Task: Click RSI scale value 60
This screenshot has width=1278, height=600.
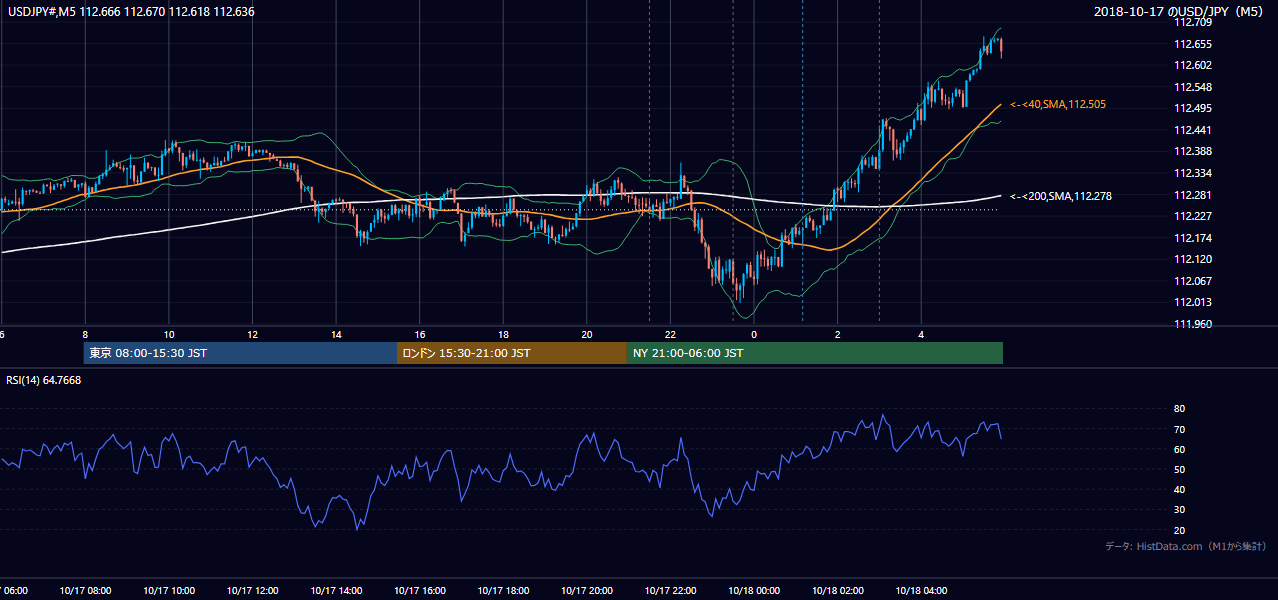Action: click(1179, 449)
